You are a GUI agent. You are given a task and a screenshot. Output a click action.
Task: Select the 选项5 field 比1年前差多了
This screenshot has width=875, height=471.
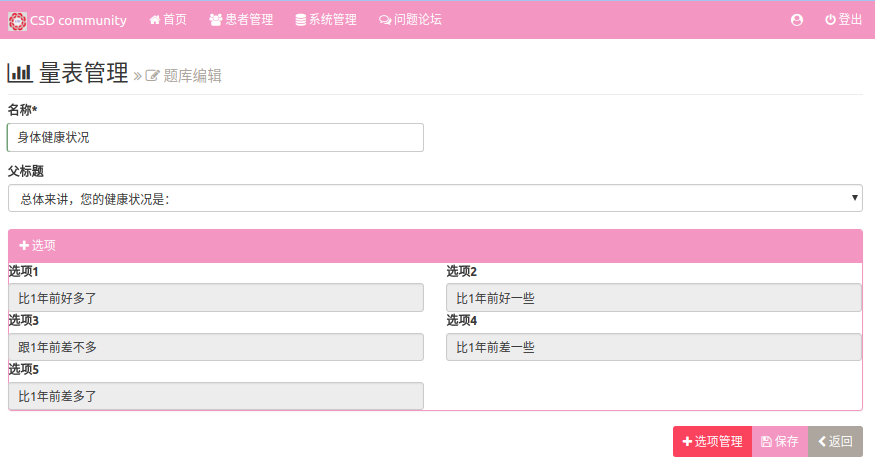[215, 396]
